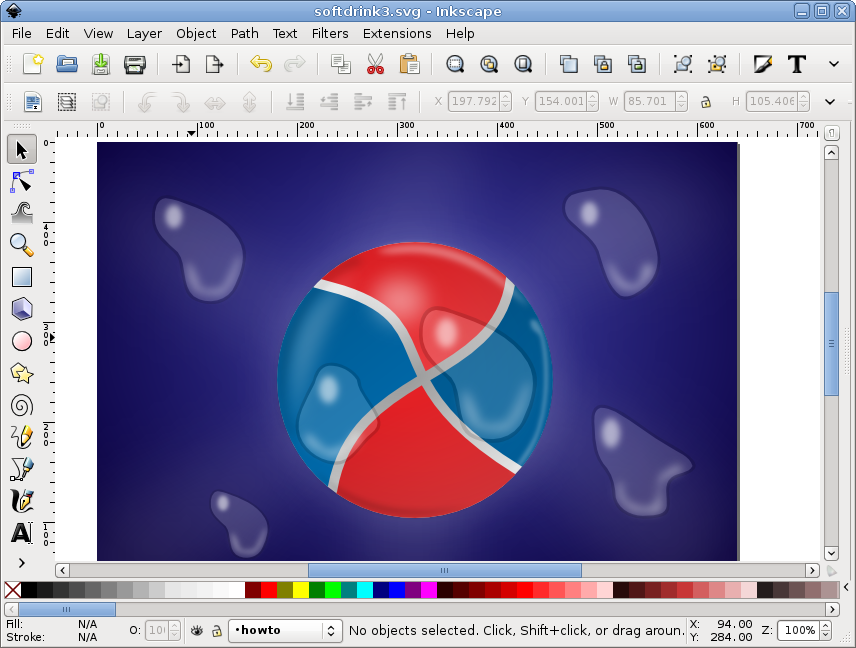The width and height of the screenshot is (856, 648).
Task: Select all objects in all layers
Action: tap(67, 102)
